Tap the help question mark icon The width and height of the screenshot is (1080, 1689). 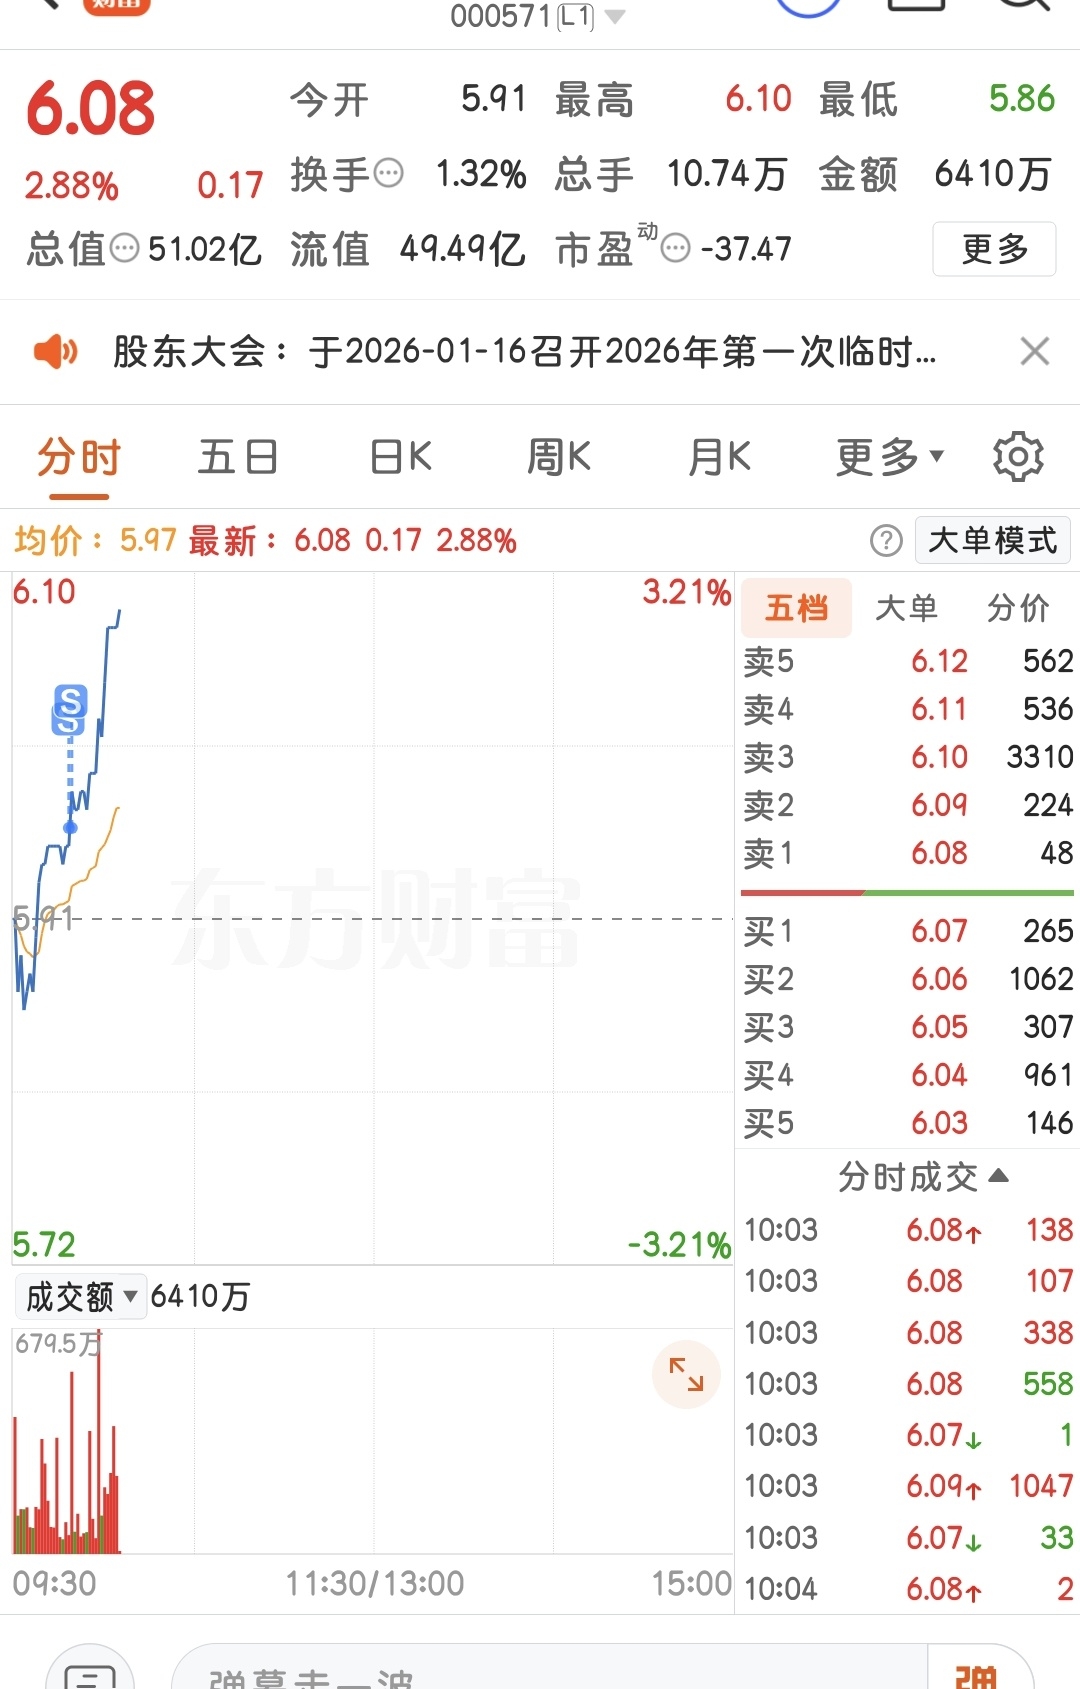886,541
